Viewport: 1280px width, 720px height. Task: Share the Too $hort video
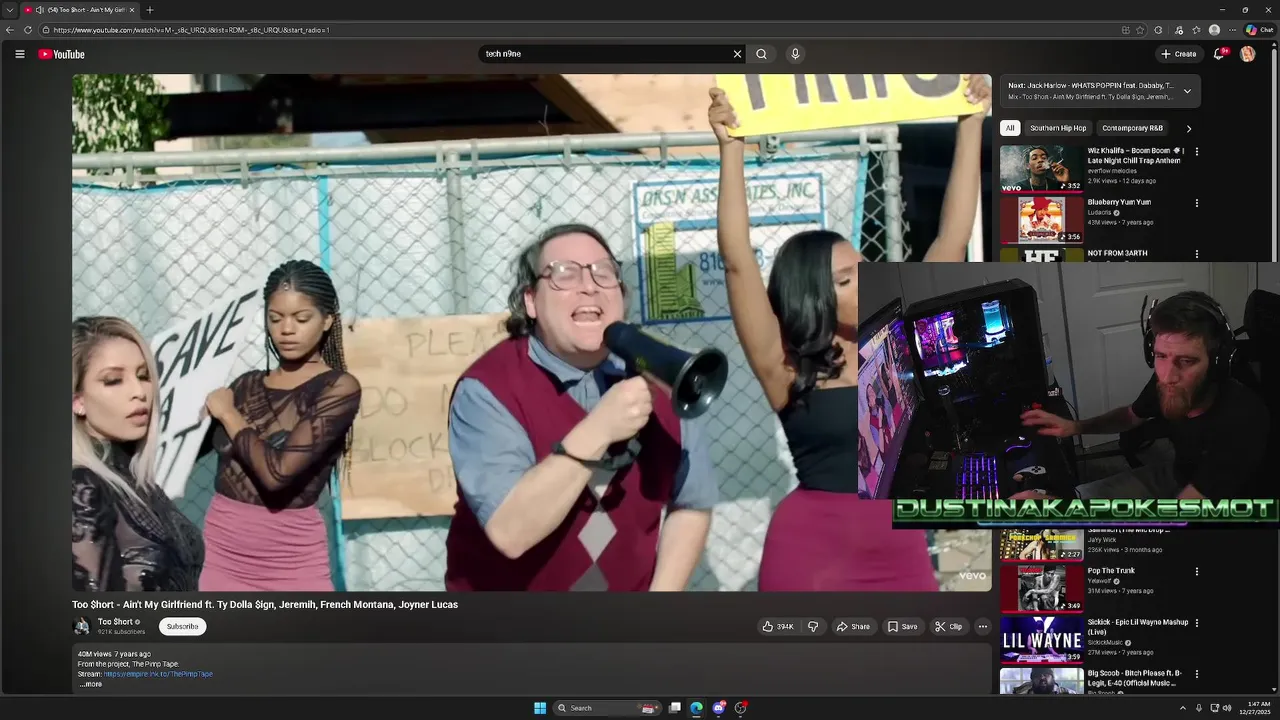(x=853, y=627)
